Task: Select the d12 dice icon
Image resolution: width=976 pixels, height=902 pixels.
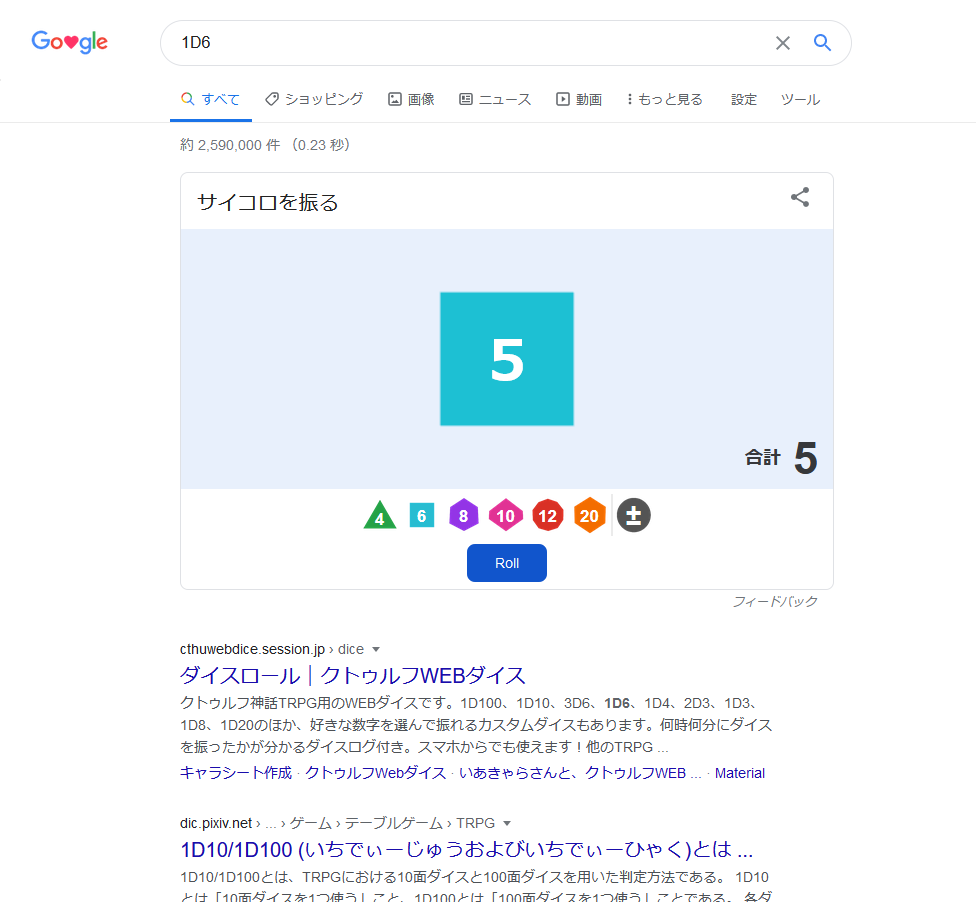Action: tap(548, 515)
